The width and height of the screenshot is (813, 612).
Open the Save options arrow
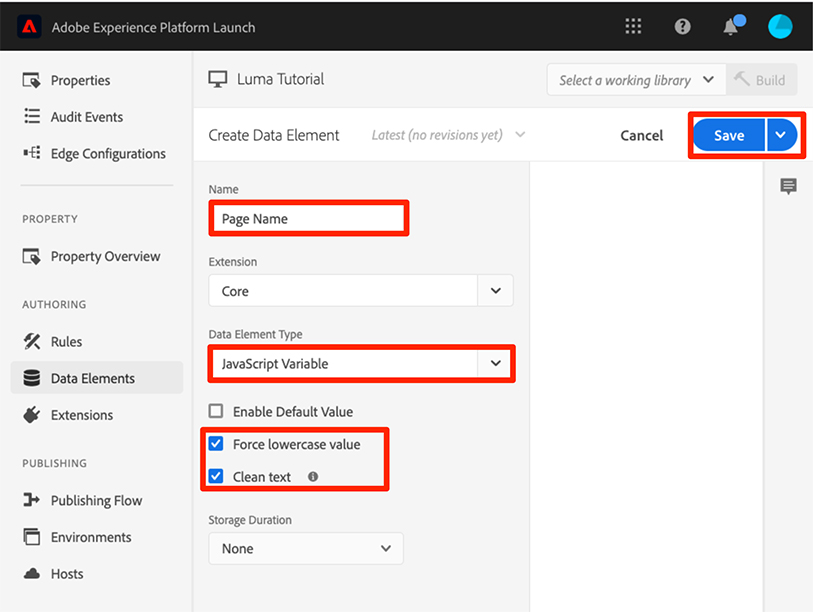(x=781, y=135)
